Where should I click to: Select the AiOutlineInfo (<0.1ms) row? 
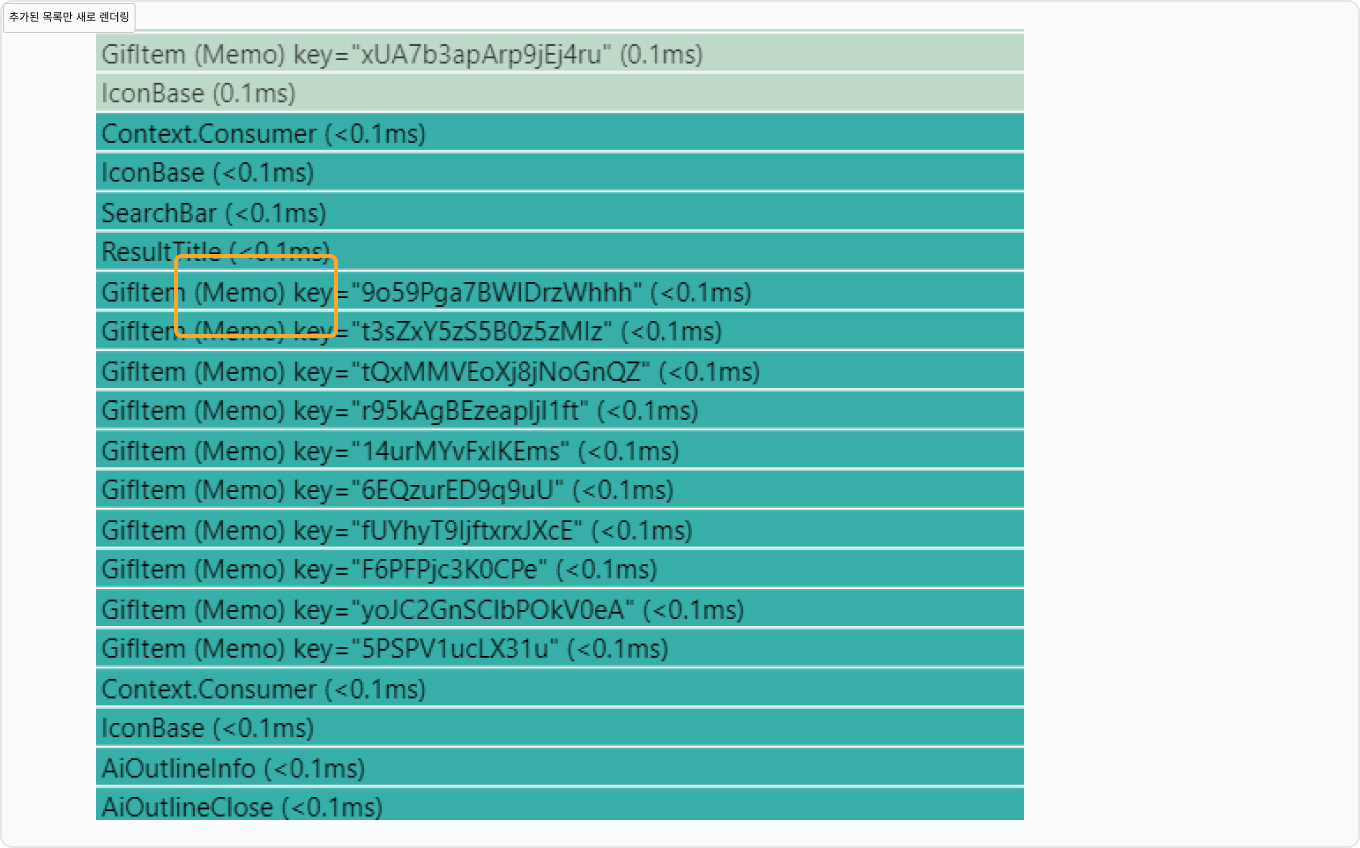(x=560, y=767)
